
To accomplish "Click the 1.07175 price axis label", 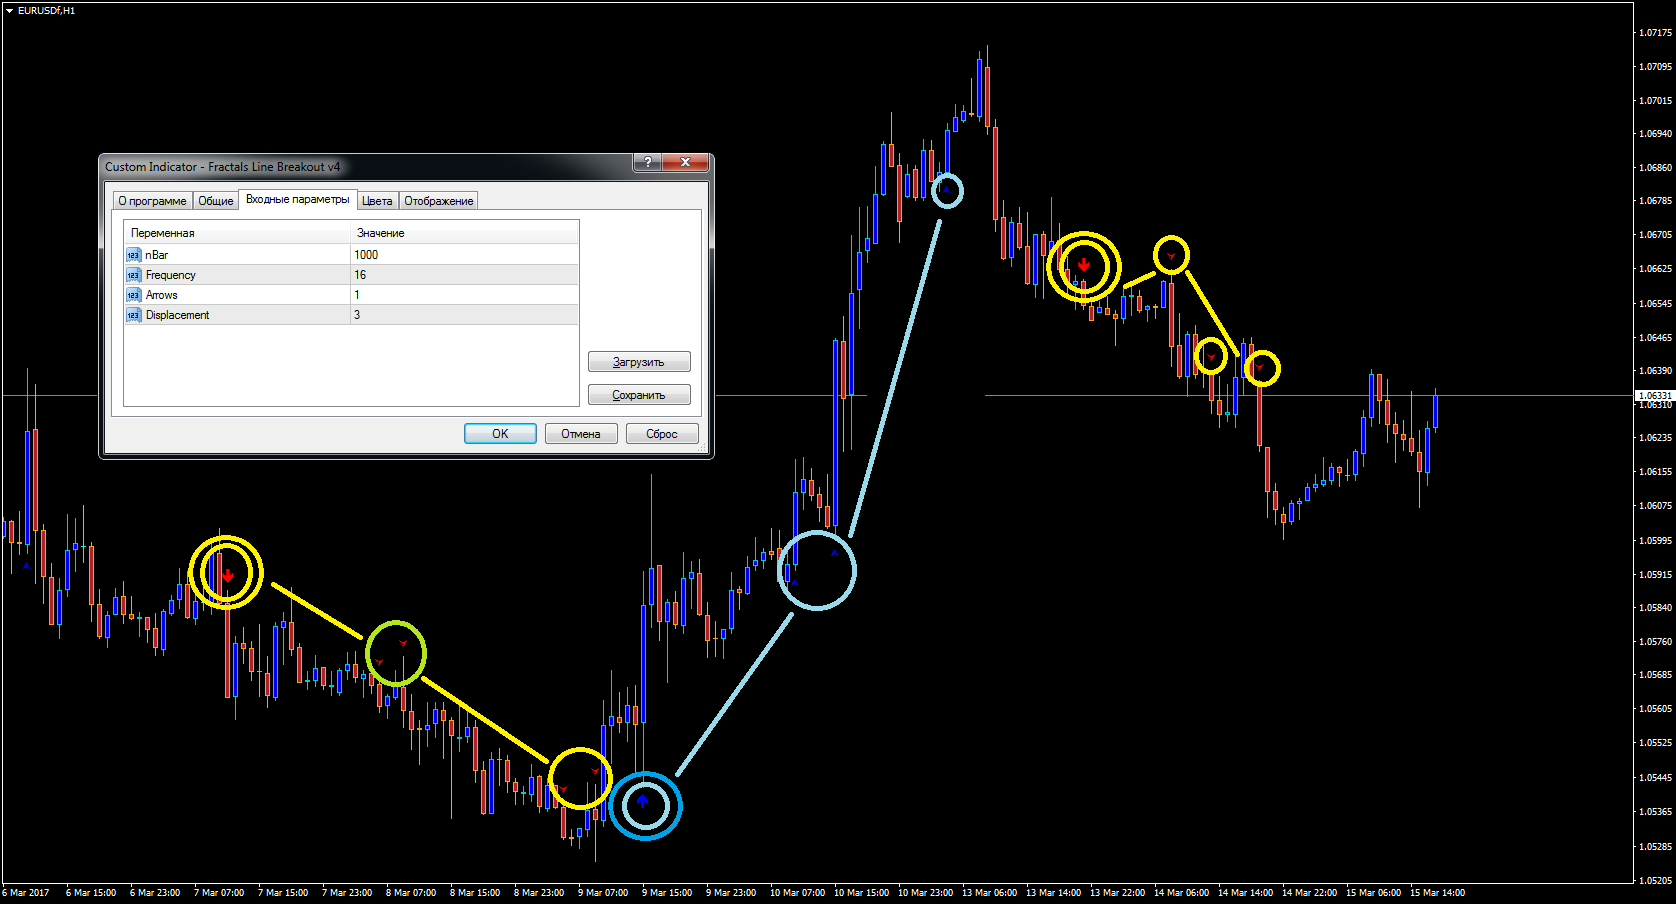I will pos(1655,33).
